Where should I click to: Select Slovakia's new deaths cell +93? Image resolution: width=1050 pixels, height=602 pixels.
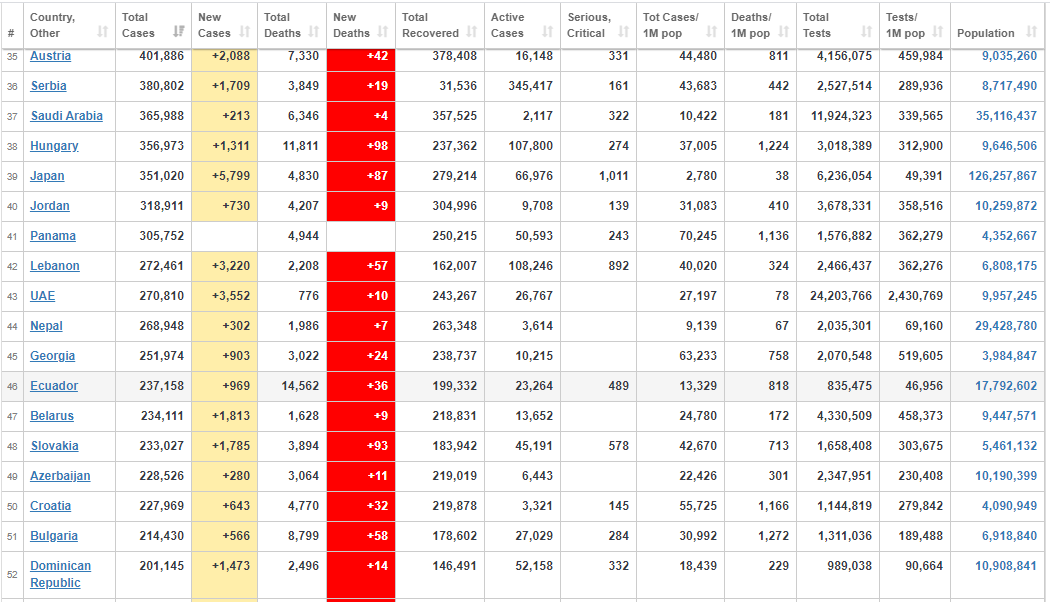click(x=361, y=446)
